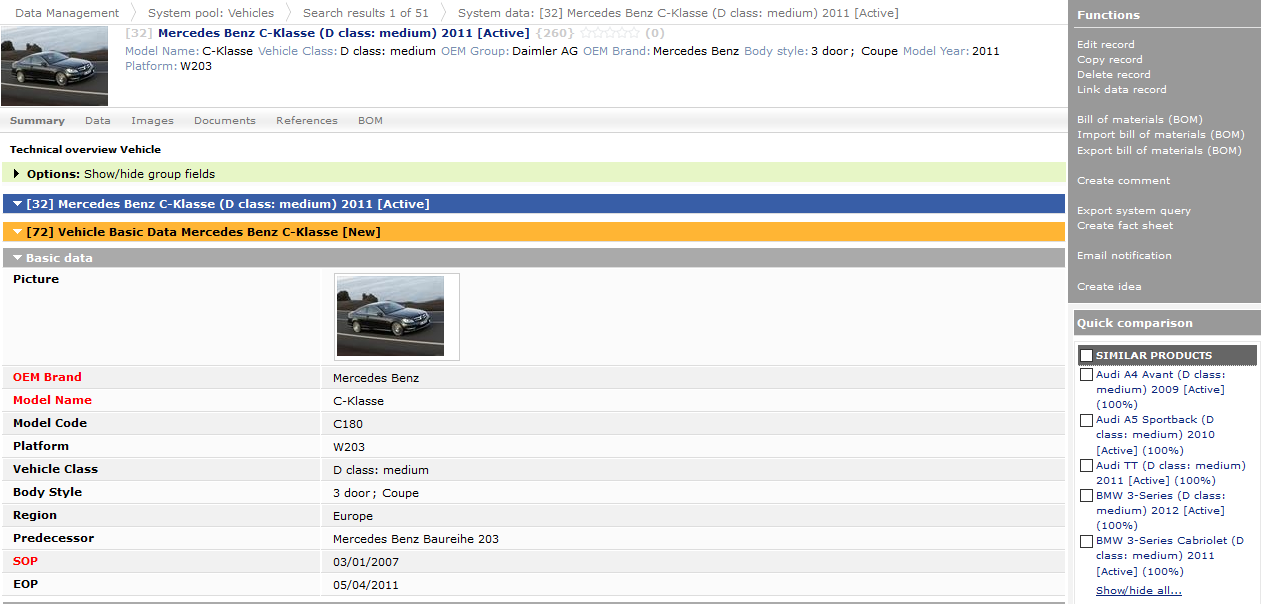Select Delete record in Functions
1261x604 pixels.
(x=1114, y=75)
